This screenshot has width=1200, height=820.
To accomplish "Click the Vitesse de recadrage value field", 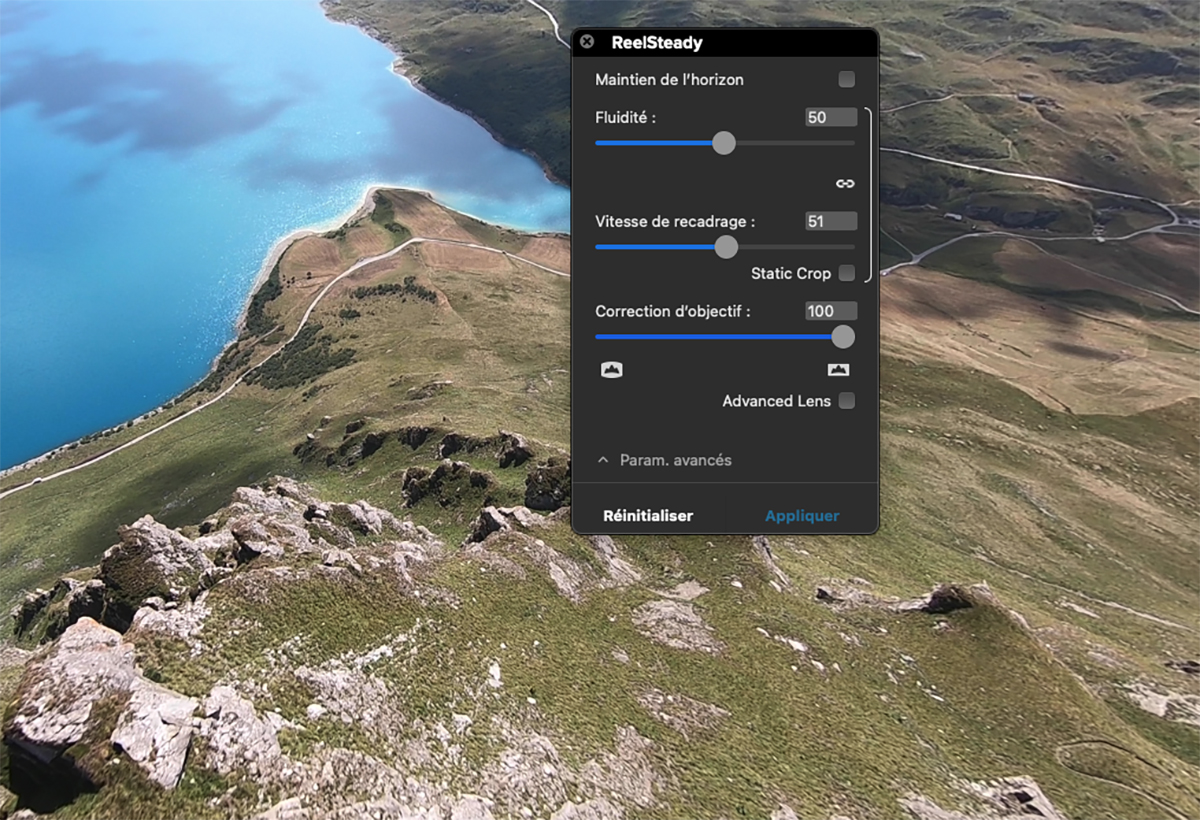I will tap(831, 221).
